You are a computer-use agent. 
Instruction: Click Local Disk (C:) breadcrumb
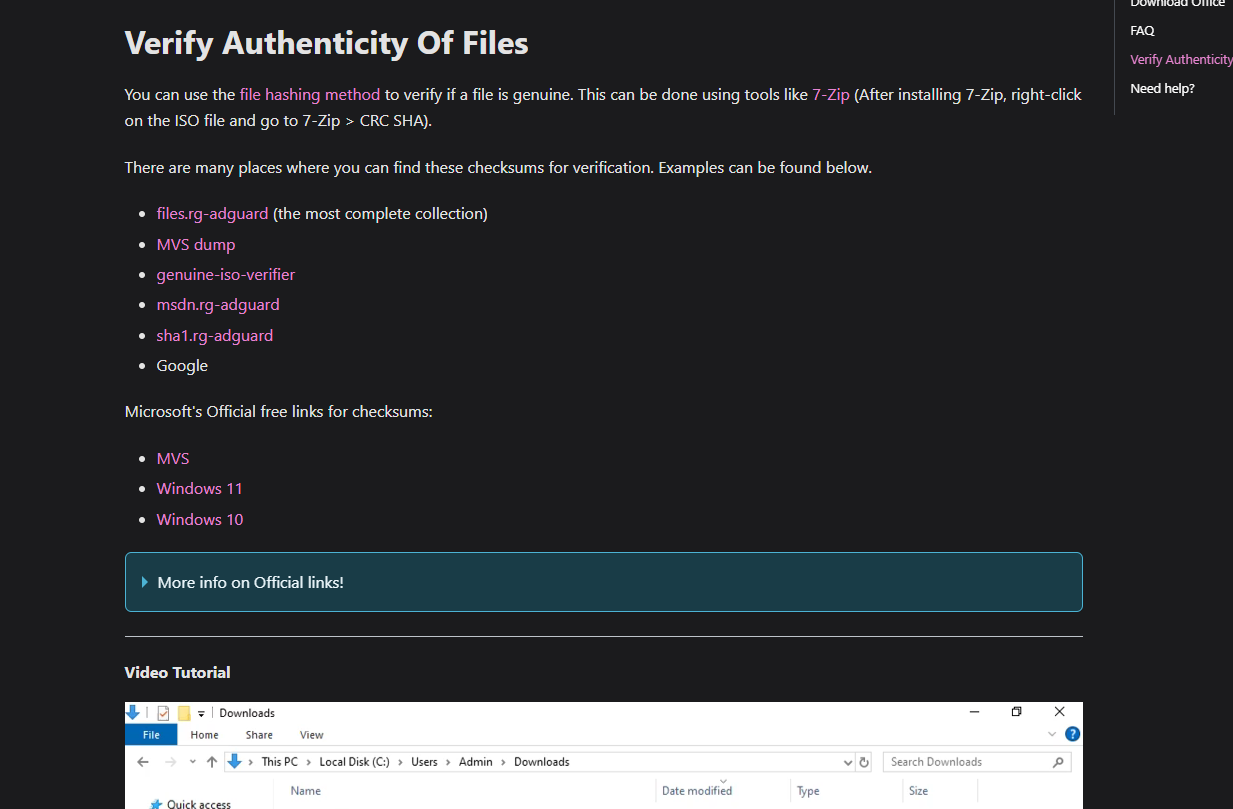coord(355,762)
